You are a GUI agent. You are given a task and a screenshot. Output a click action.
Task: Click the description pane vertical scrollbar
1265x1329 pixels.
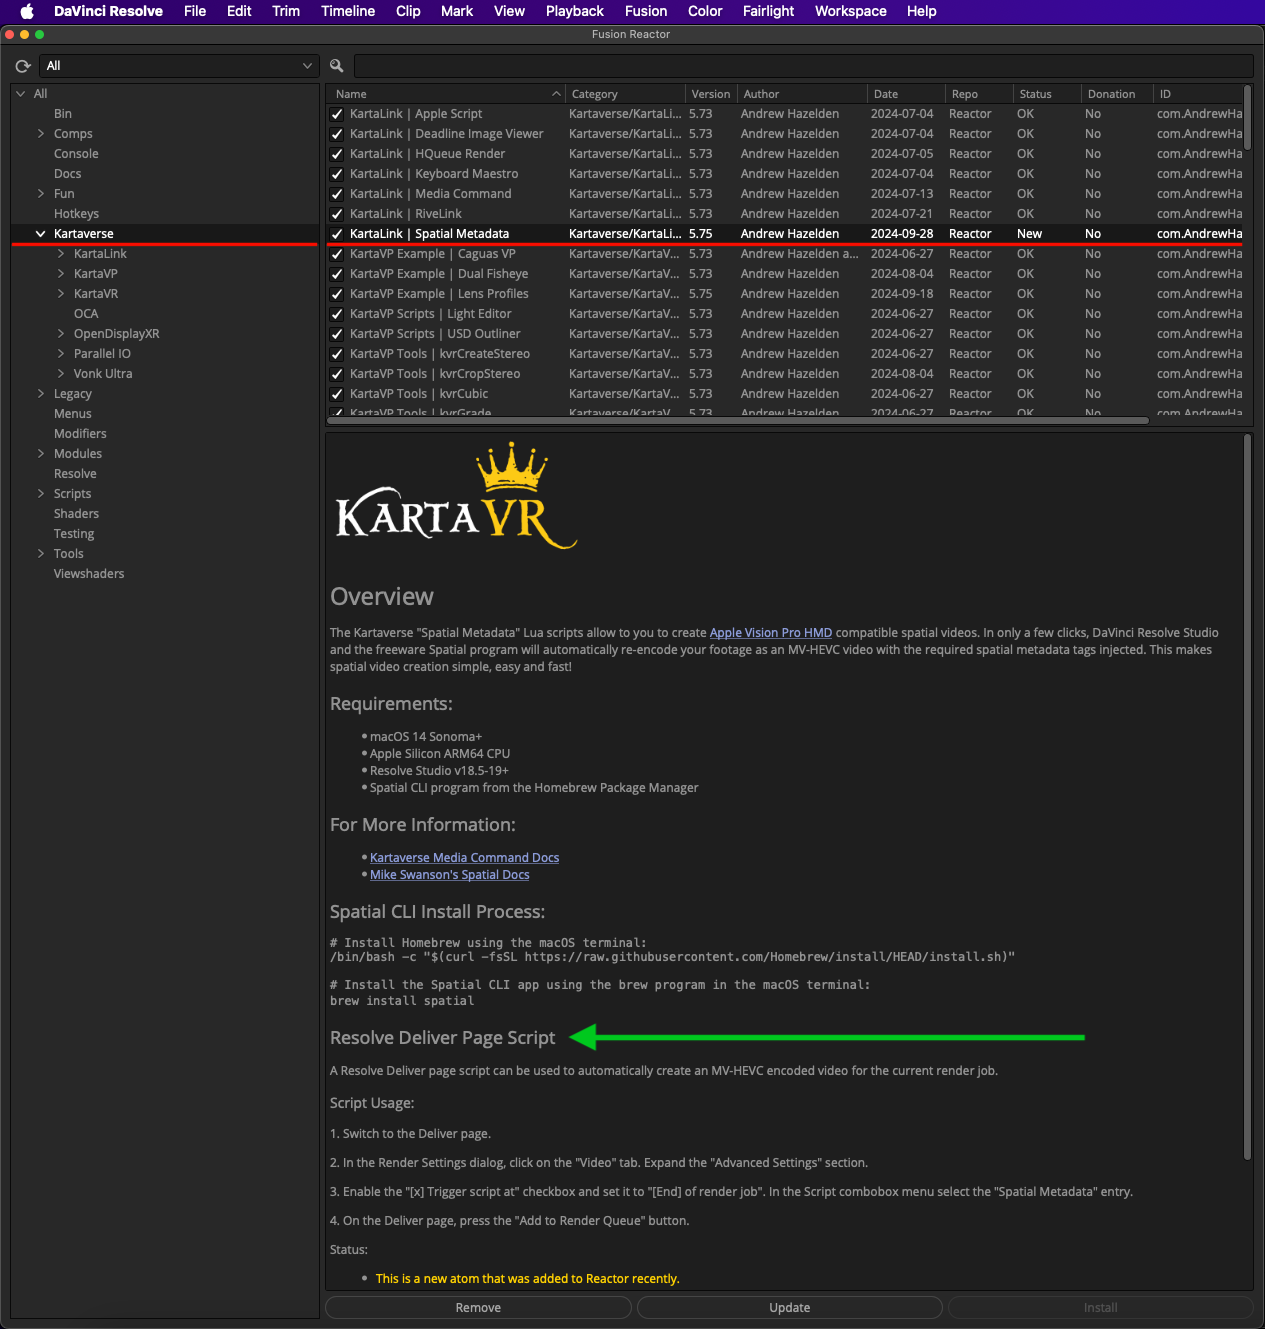pyautogui.click(x=1247, y=797)
